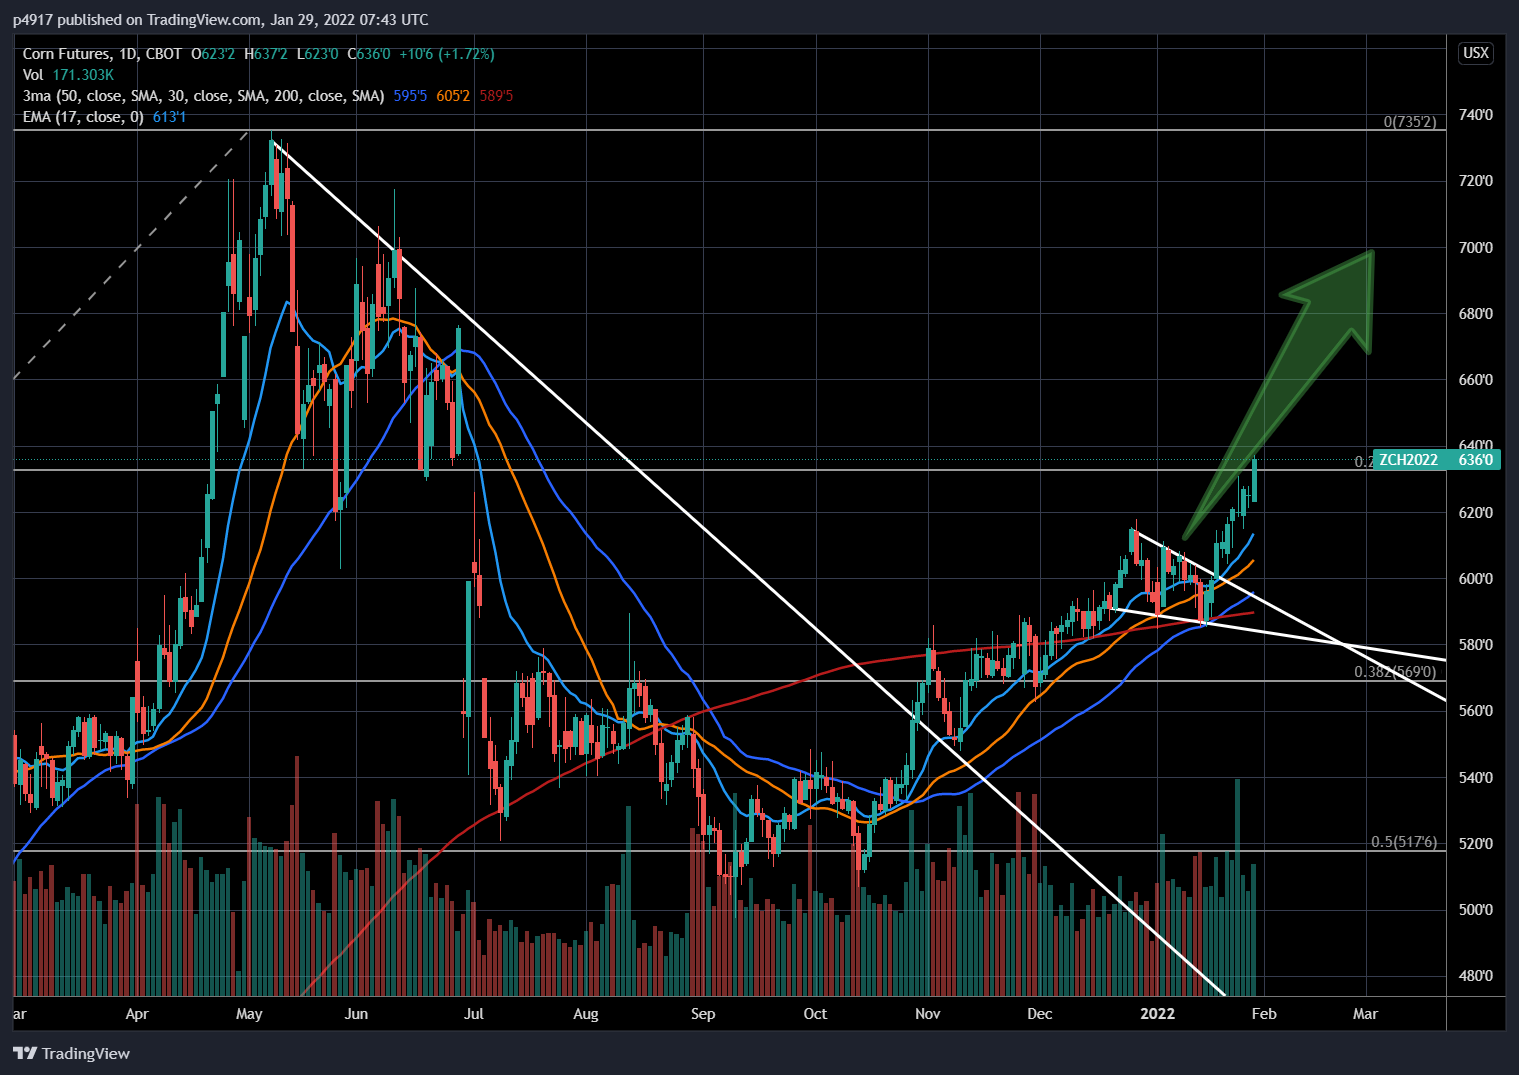
Task: Click the 480'0 price axis label
Action: tap(1476, 976)
